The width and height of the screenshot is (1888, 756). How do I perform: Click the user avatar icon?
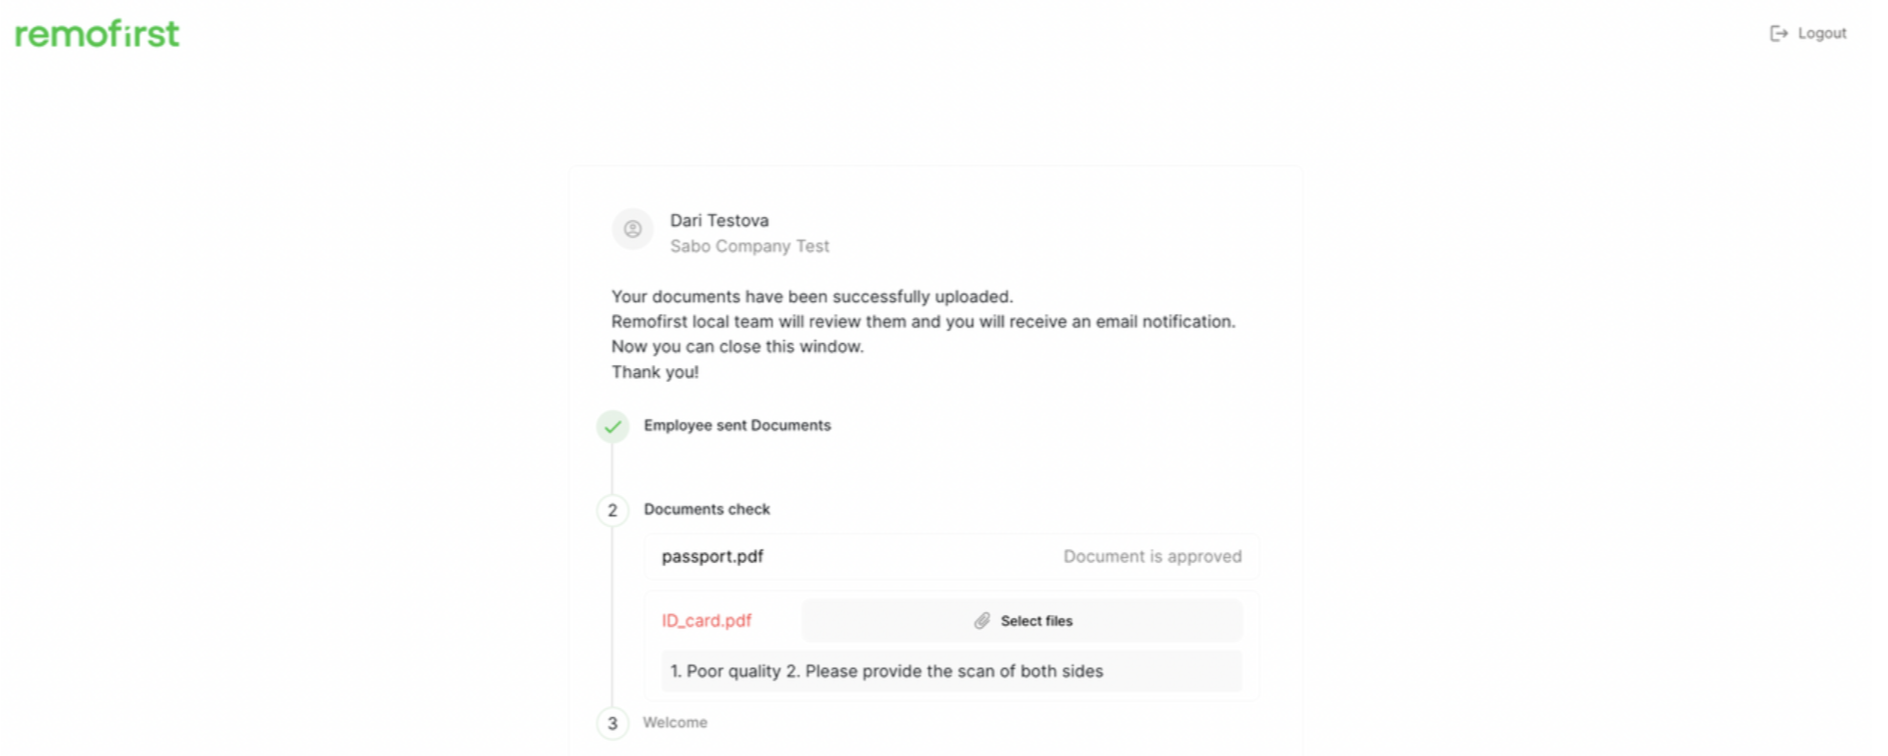[x=632, y=229]
